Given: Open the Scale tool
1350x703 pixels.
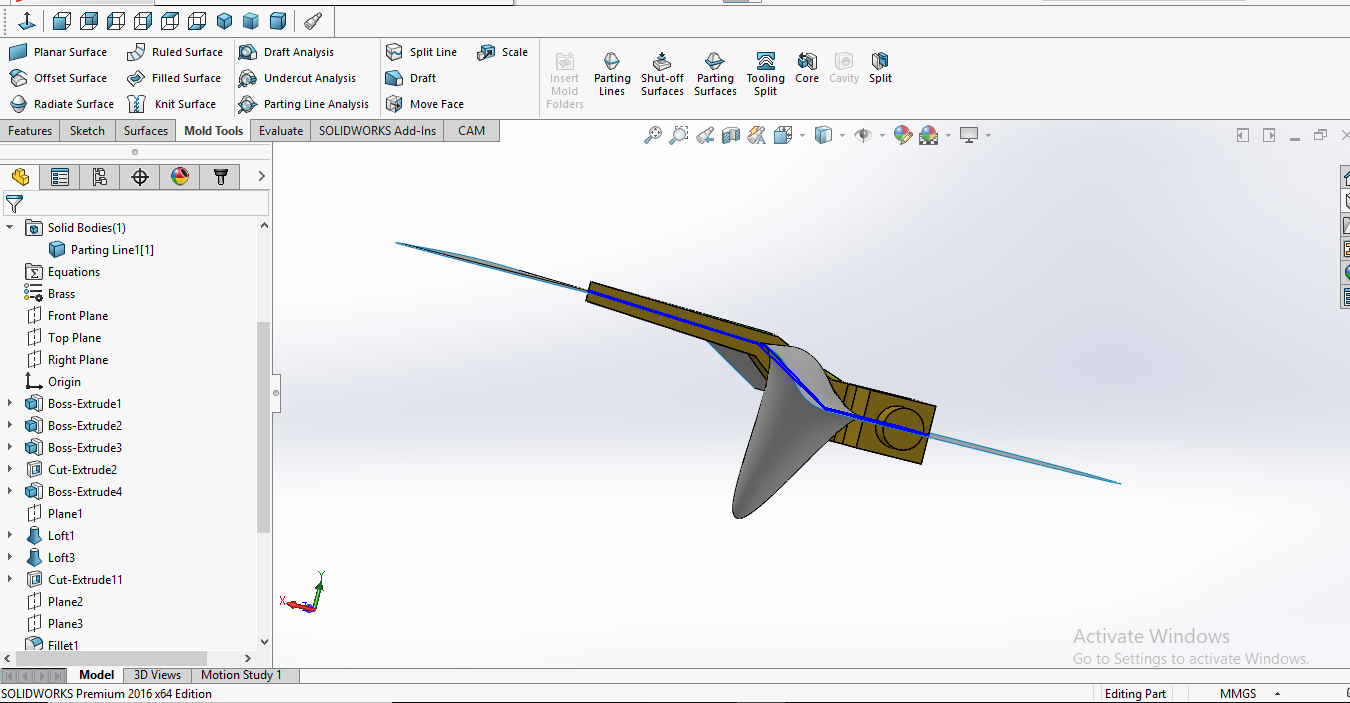Looking at the screenshot, I should click(502, 52).
